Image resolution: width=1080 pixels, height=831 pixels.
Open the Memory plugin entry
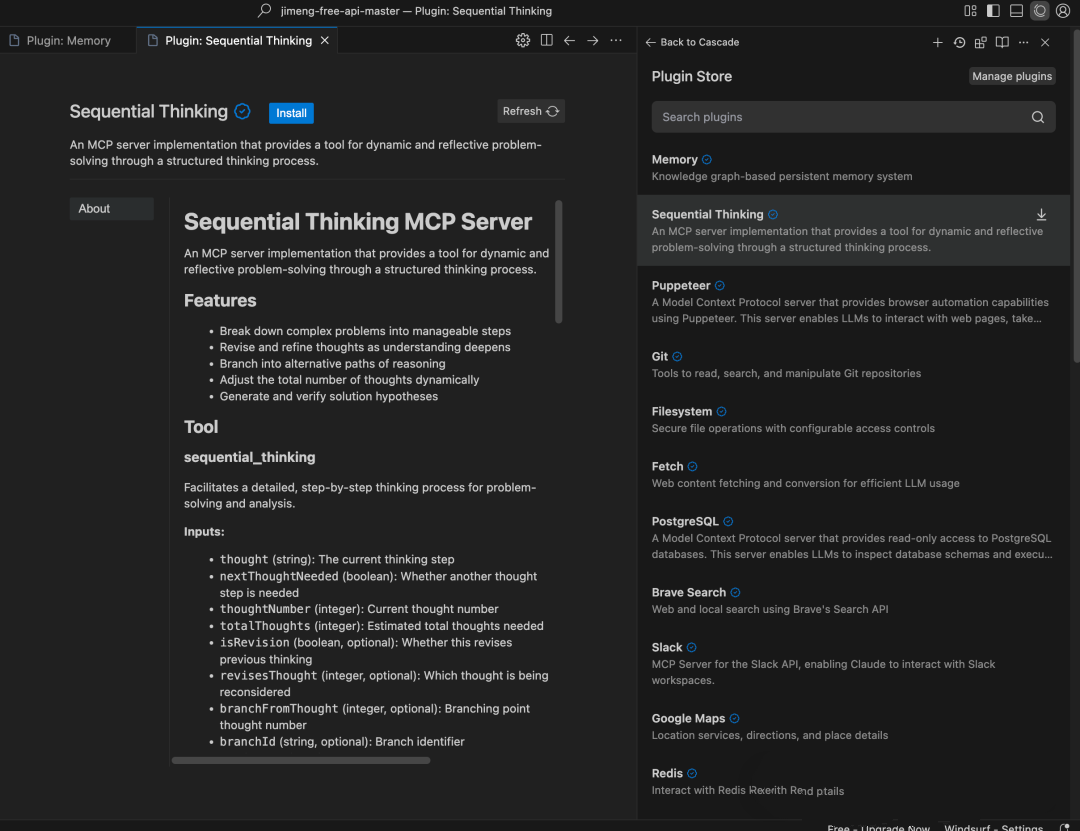853,167
